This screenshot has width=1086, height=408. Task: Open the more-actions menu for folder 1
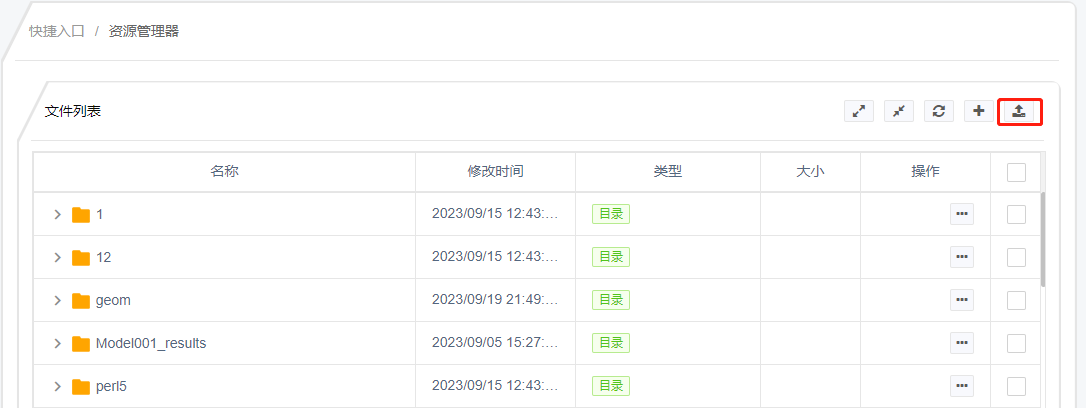[x=961, y=215]
